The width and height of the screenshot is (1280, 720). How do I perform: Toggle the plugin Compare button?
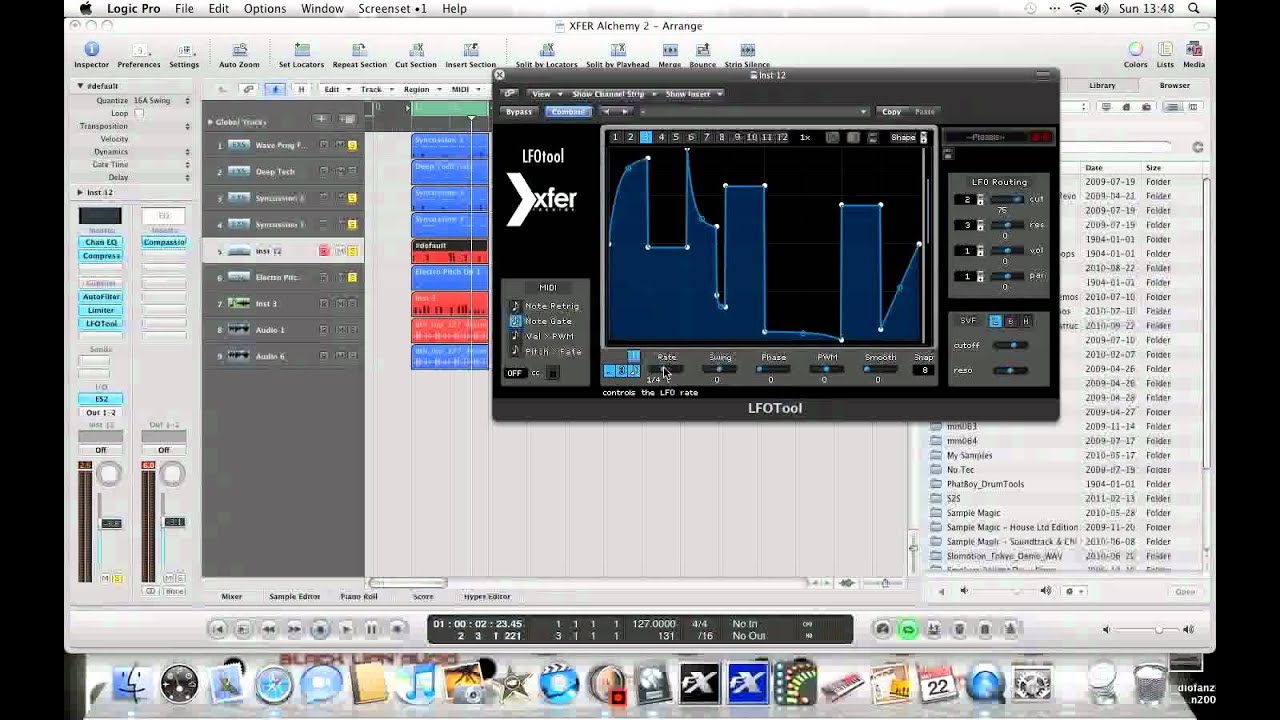[567, 112]
